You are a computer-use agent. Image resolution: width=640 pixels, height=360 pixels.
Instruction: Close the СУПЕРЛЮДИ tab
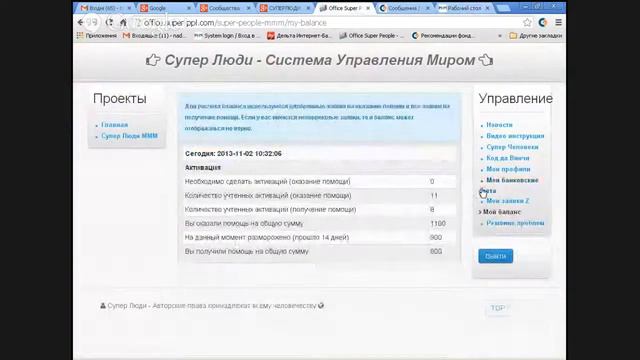click(309, 8)
